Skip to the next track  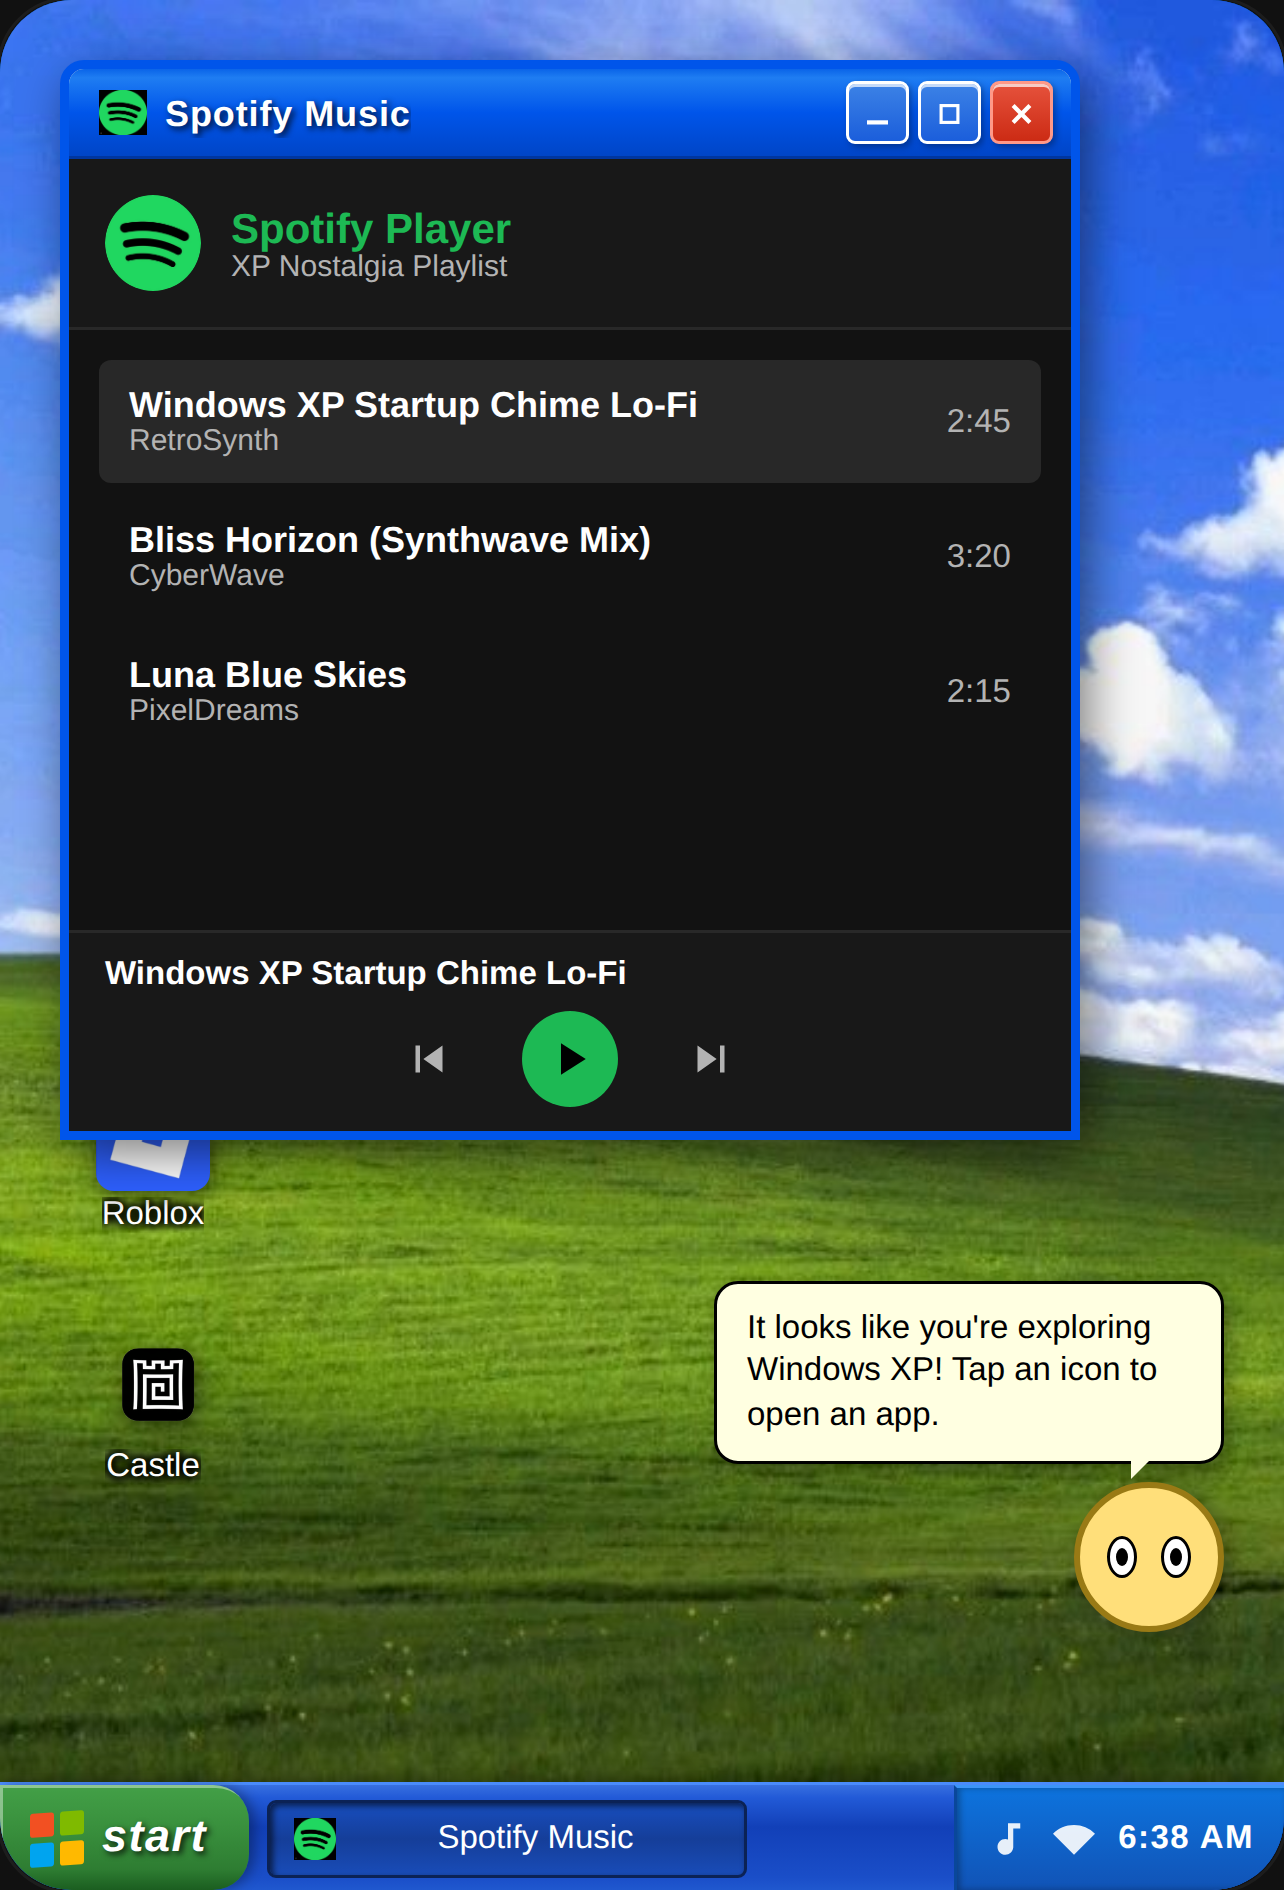coord(711,1059)
